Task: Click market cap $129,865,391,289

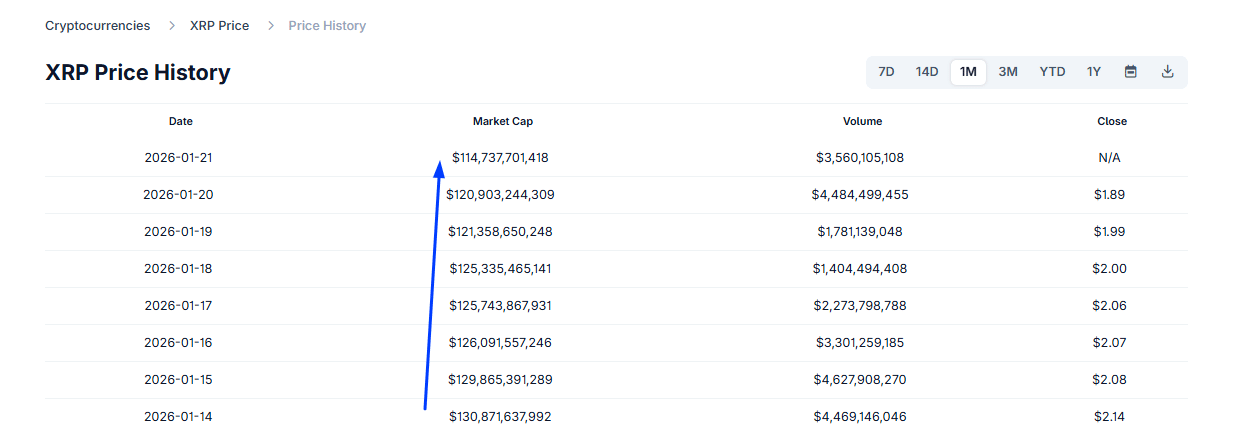Action: click(500, 380)
